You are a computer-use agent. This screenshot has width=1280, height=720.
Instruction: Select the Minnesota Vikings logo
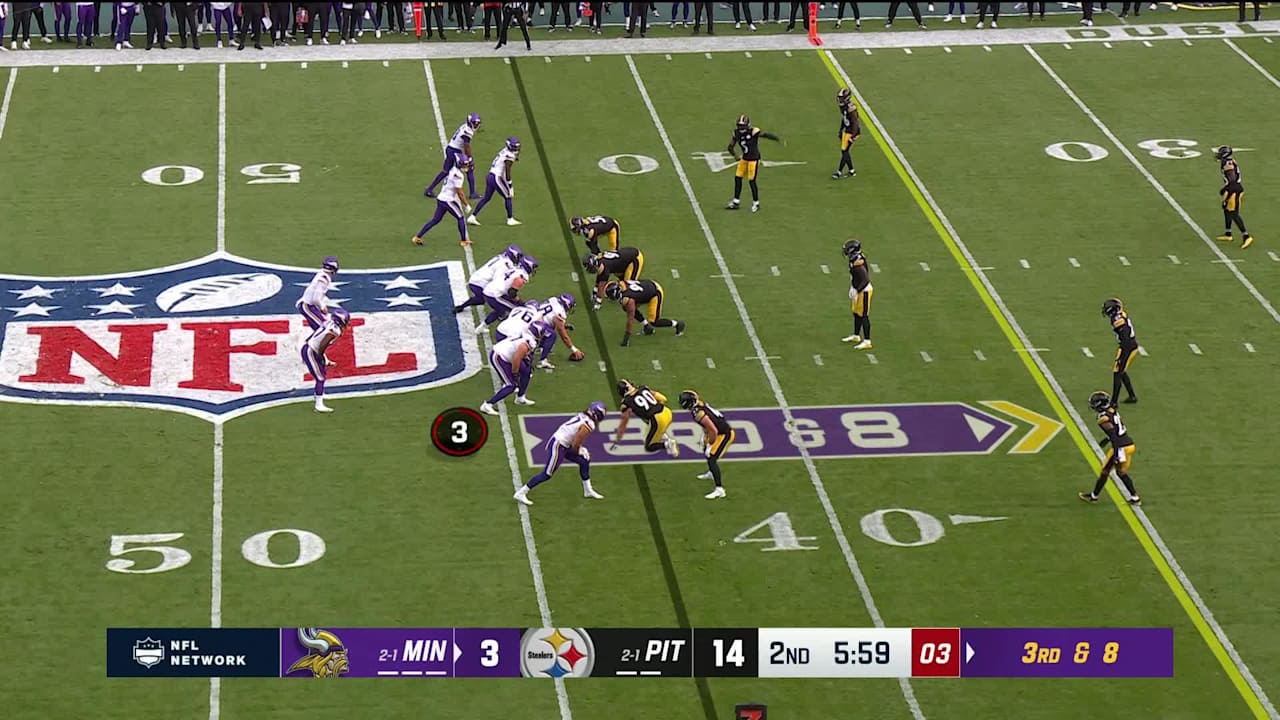pos(318,650)
